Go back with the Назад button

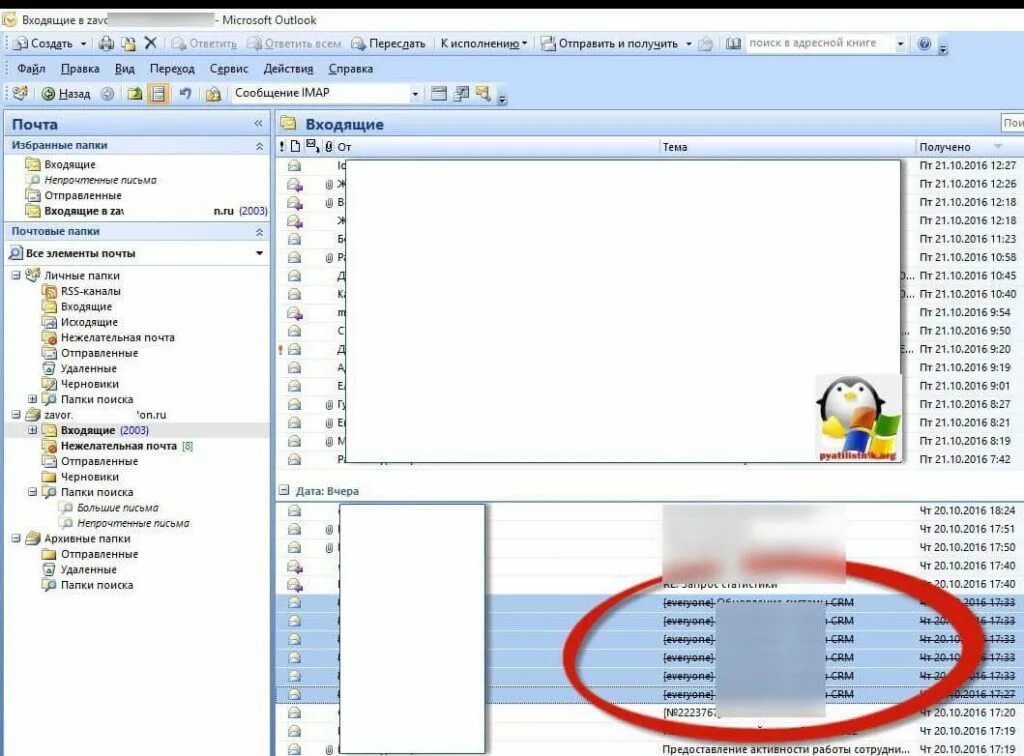pos(66,94)
